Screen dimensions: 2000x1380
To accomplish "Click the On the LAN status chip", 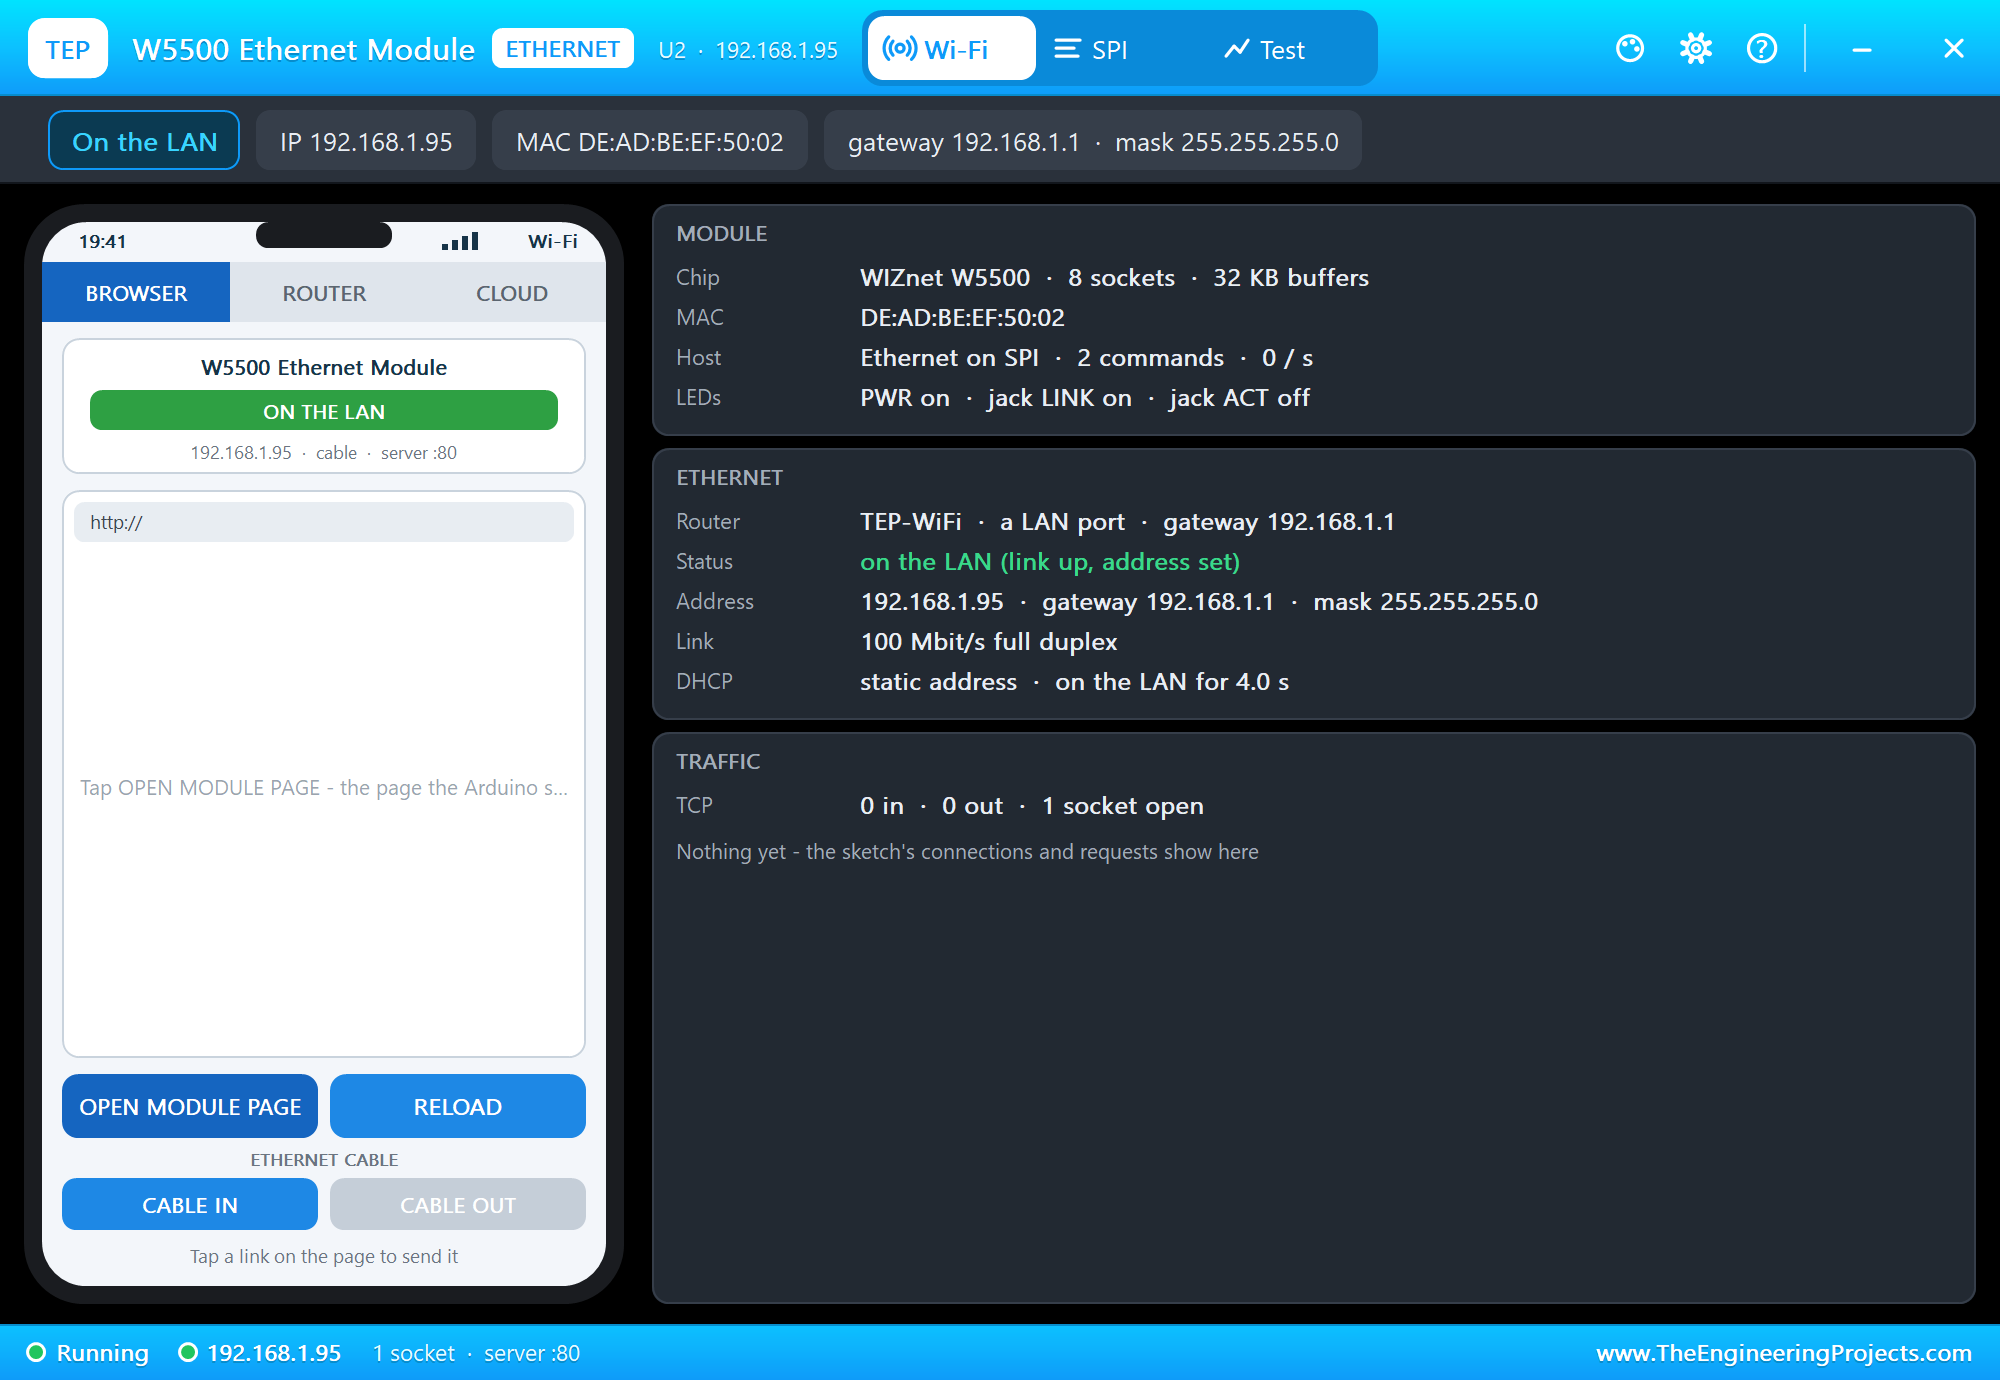I will click(144, 141).
